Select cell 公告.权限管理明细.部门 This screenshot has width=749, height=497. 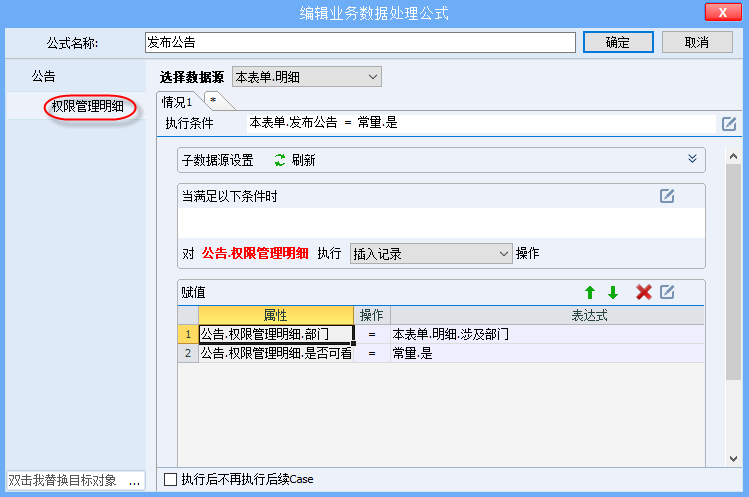point(276,334)
